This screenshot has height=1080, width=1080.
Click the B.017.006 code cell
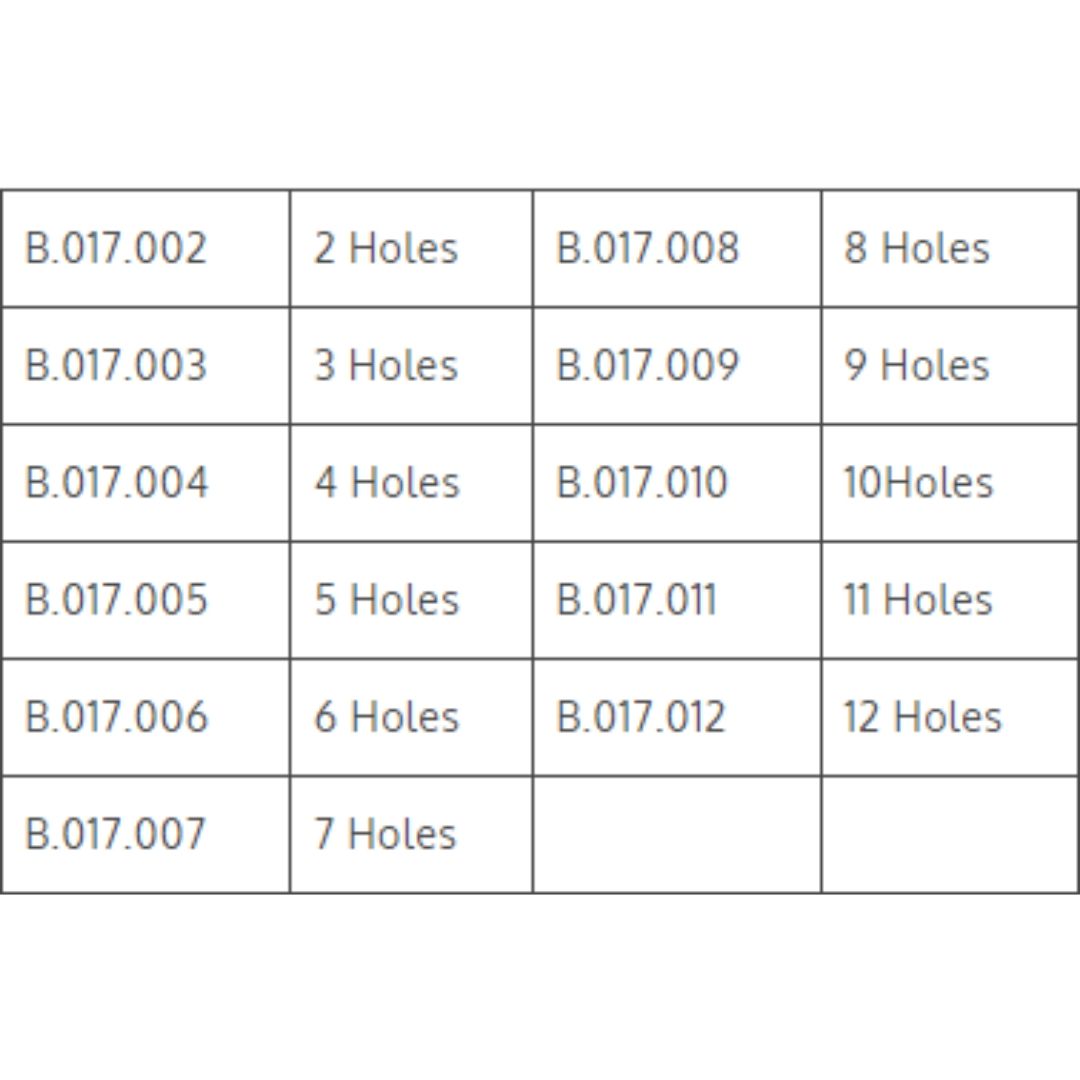(116, 716)
